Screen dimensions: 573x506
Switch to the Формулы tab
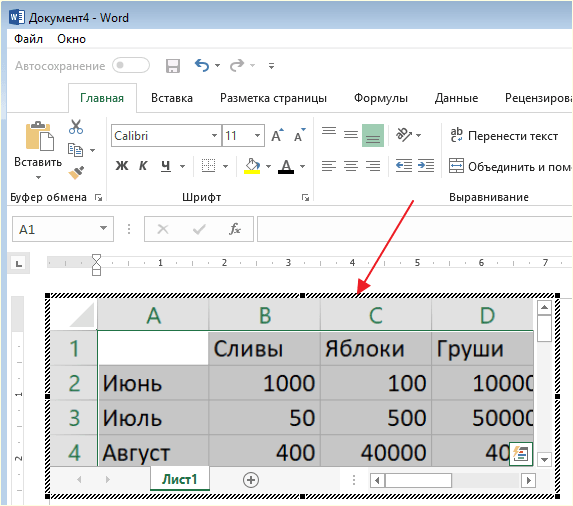point(381,98)
